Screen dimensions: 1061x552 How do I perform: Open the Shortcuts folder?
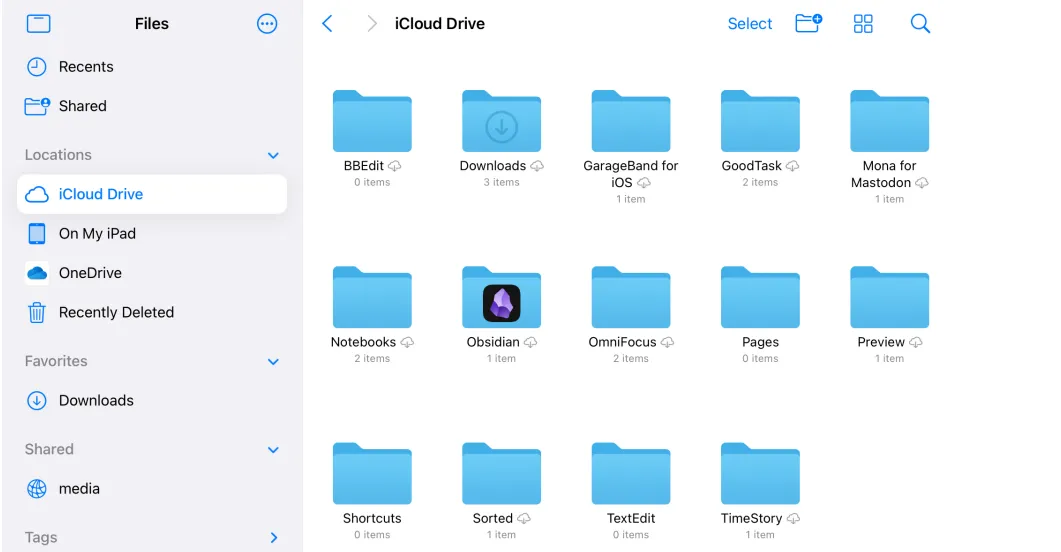(372, 474)
